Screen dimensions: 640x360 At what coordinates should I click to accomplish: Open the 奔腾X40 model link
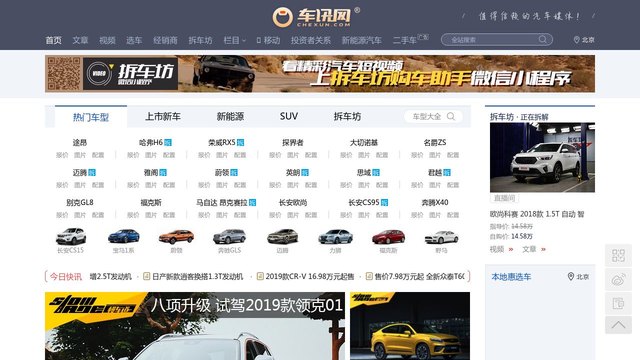tap(435, 202)
